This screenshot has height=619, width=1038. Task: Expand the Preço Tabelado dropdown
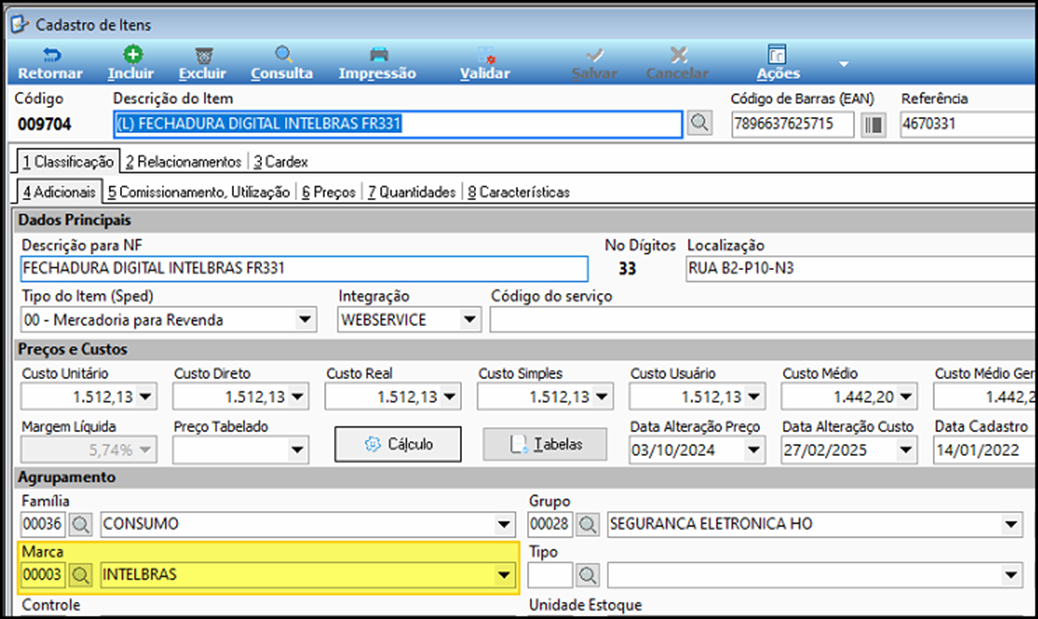coord(298,450)
